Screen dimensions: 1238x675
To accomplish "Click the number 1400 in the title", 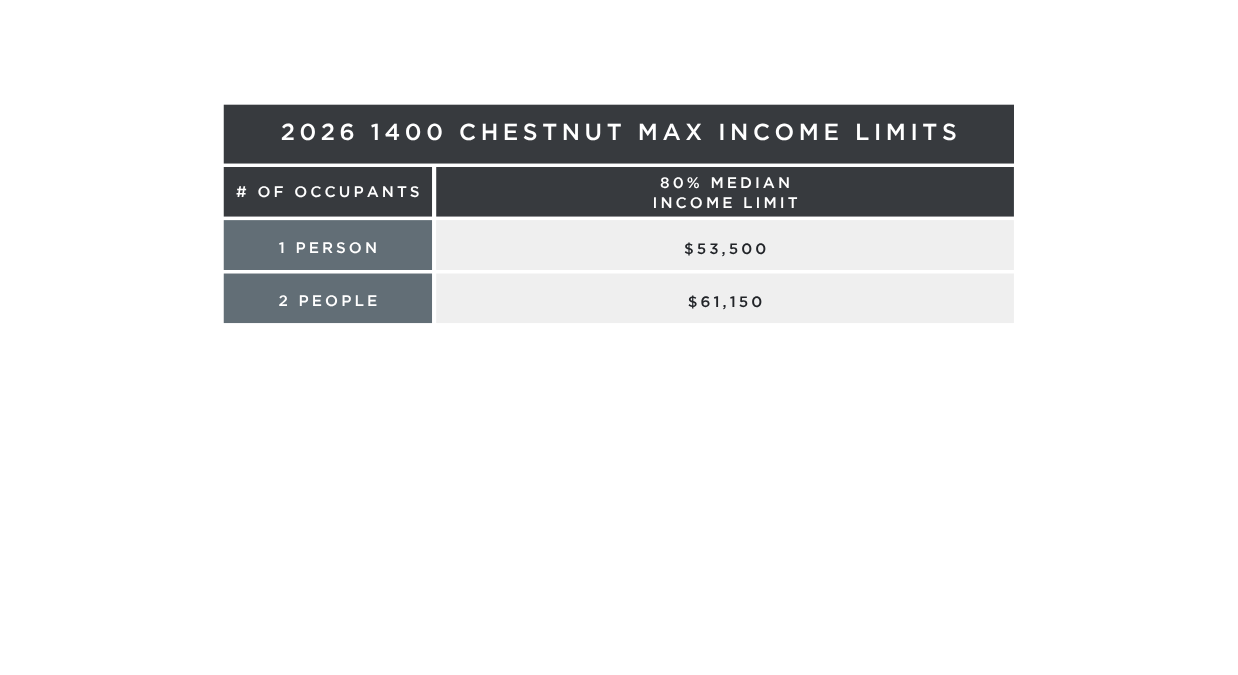I will coord(408,132).
